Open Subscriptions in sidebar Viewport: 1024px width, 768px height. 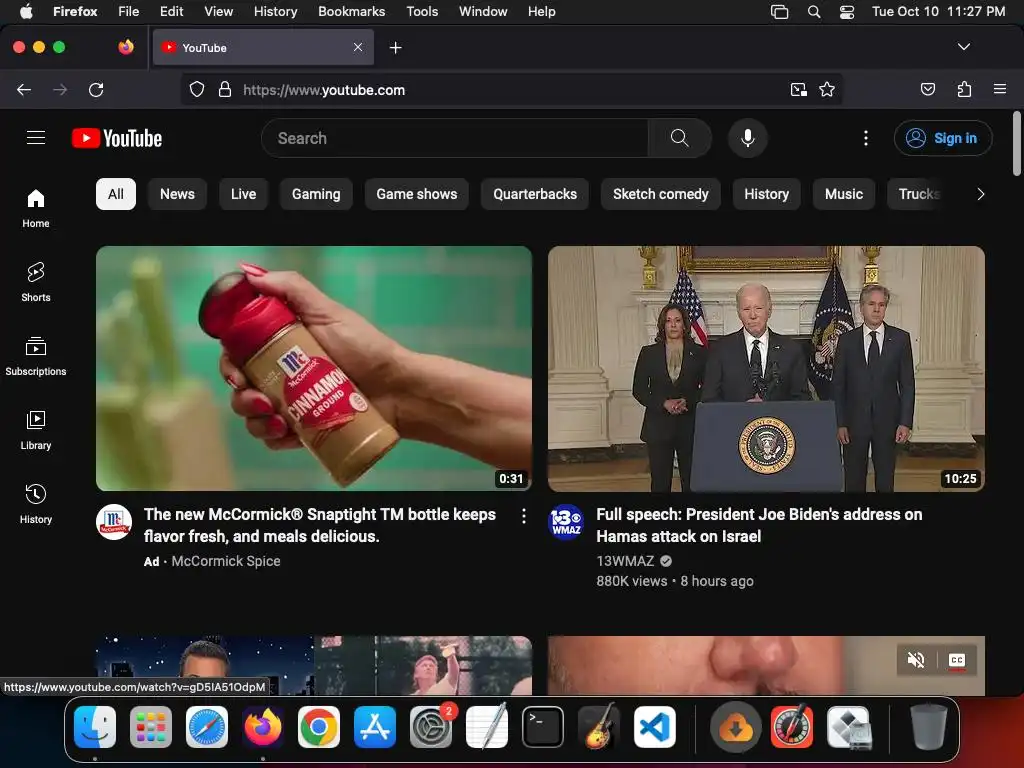(x=36, y=356)
